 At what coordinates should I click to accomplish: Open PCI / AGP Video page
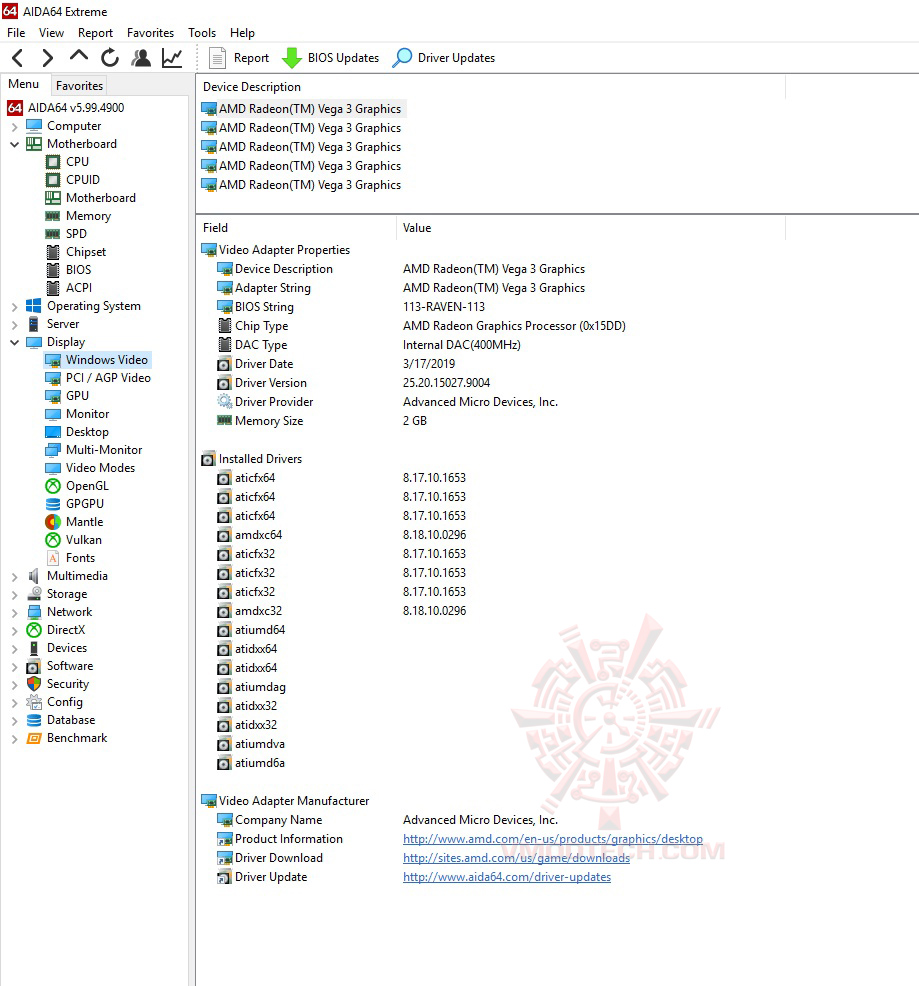coord(98,378)
